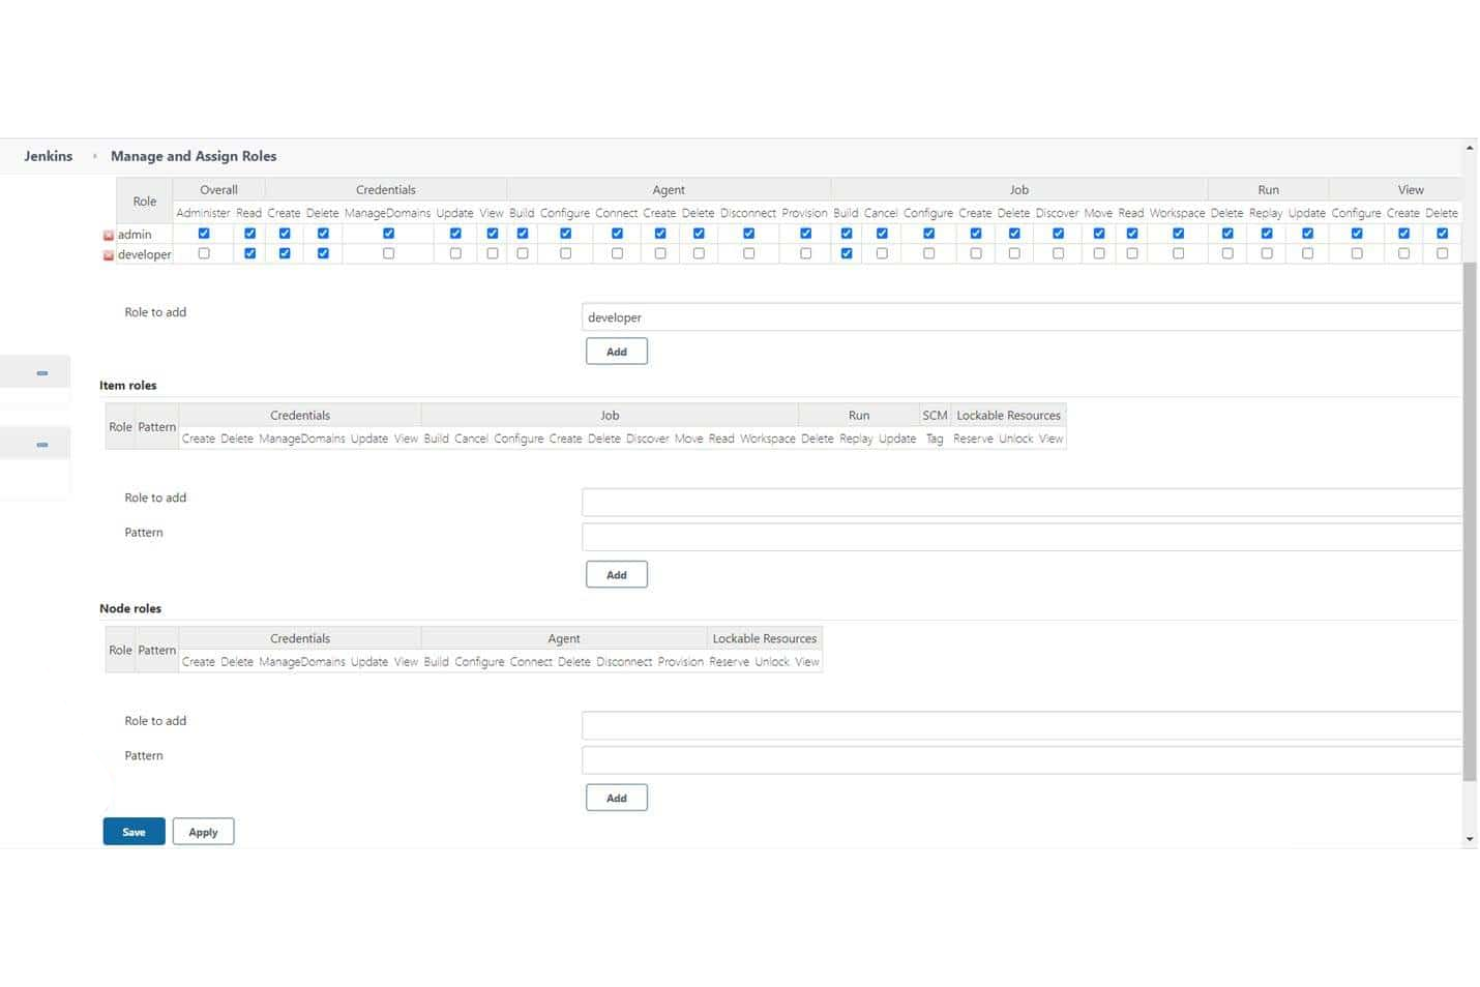
Task: Disable Run Replay permission for admin
Action: 1266,233
